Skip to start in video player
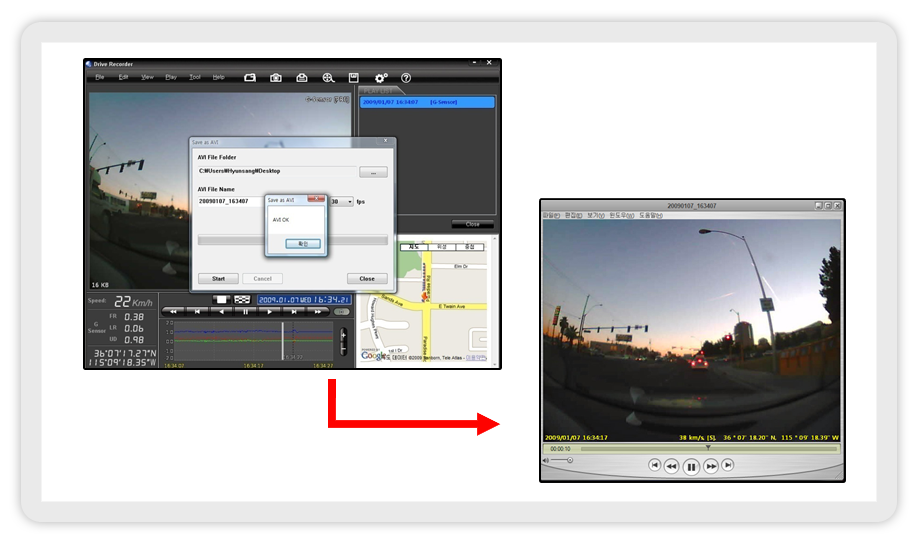This screenshot has width=918, height=544. click(x=655, y=465)
